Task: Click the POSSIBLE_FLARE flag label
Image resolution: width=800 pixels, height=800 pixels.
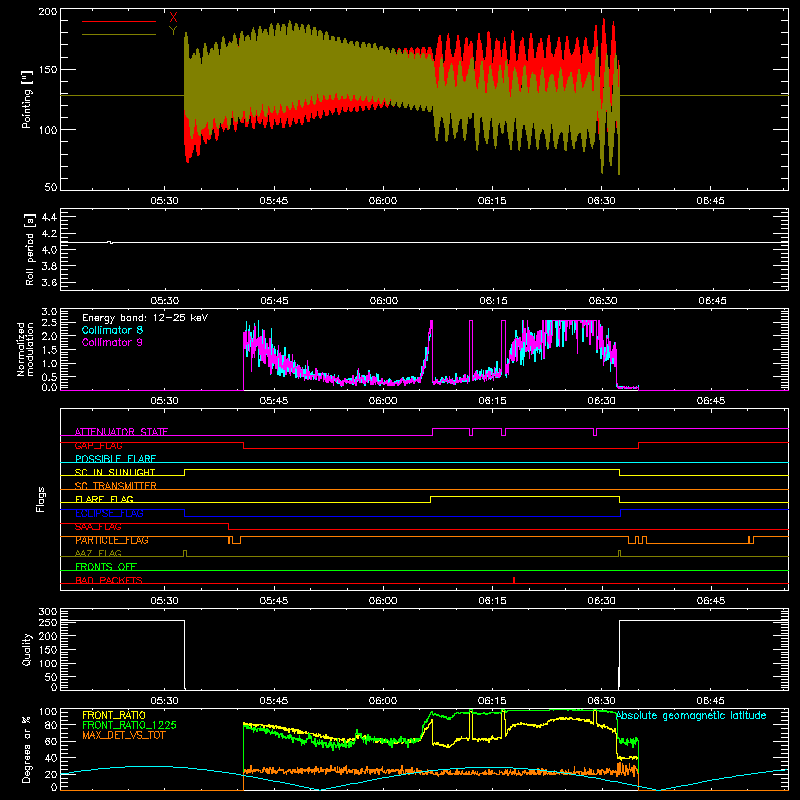Action: (x=115, y=459)
